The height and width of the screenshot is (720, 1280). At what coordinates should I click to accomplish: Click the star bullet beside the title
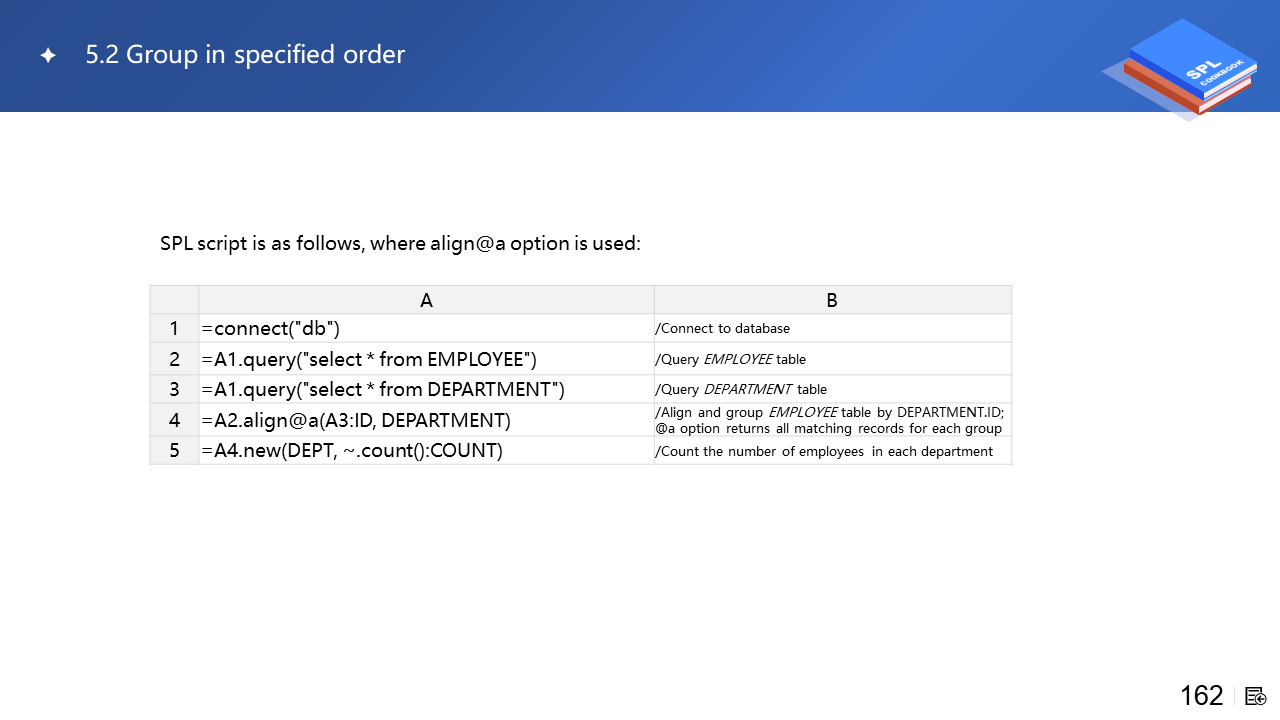(48, 56)
